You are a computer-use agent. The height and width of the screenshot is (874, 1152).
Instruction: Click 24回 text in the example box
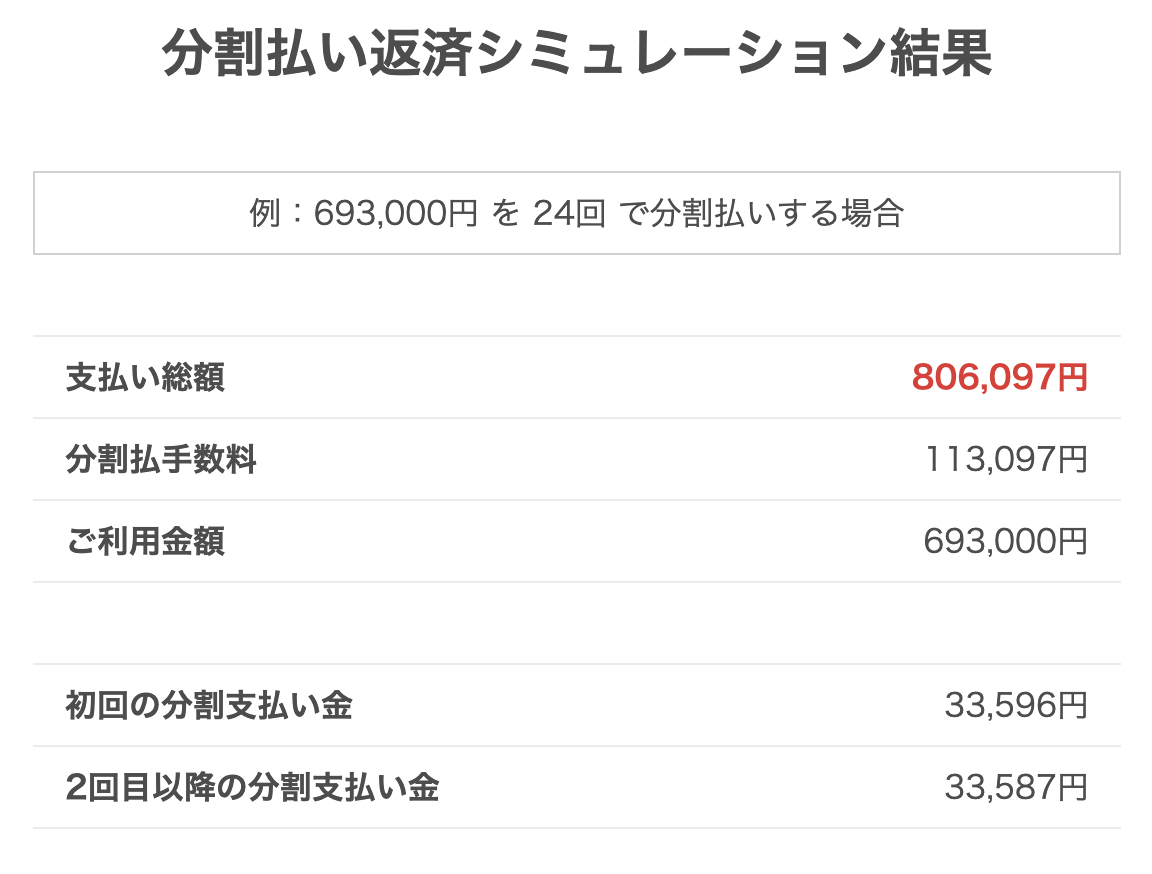tap(569, 214)
